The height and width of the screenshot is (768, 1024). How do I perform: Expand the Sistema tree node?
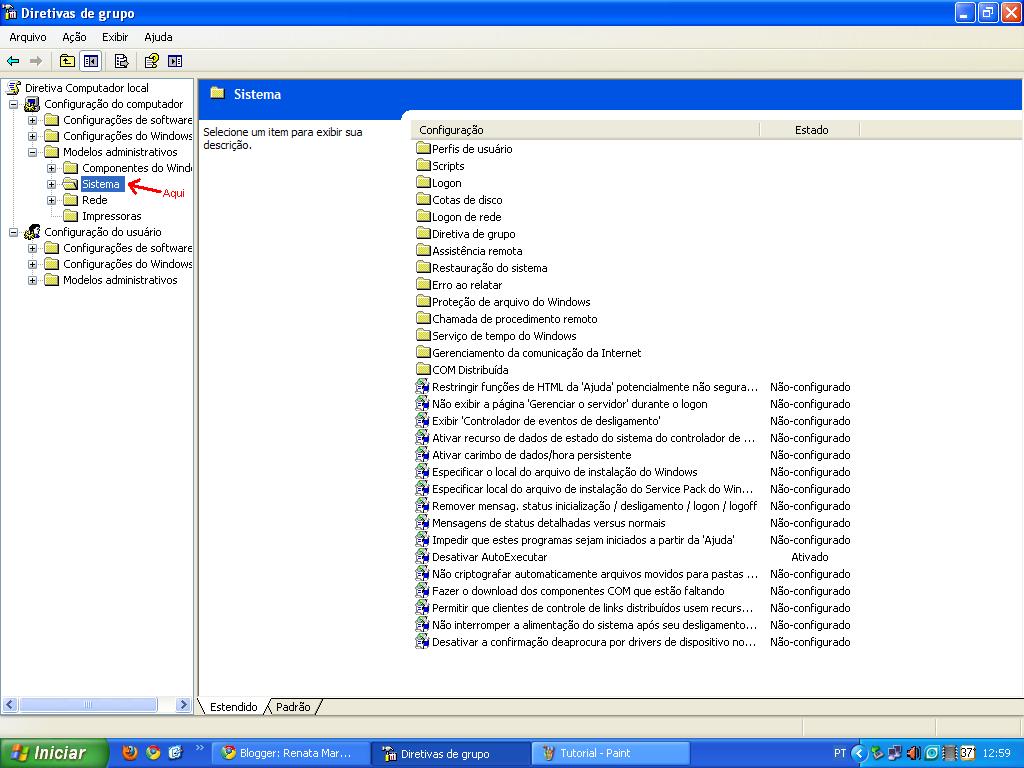tap(51, 184)
